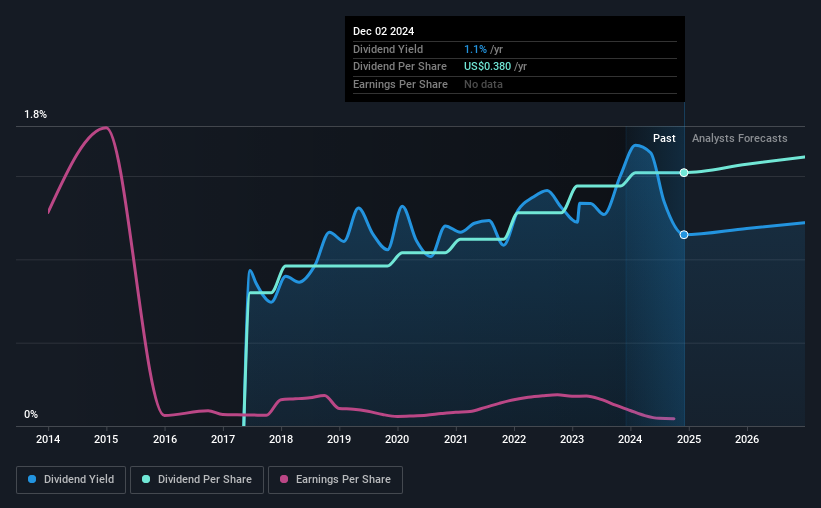
Task: Click the Dec 02 2024 tooltip date
Action: [383, 31]
